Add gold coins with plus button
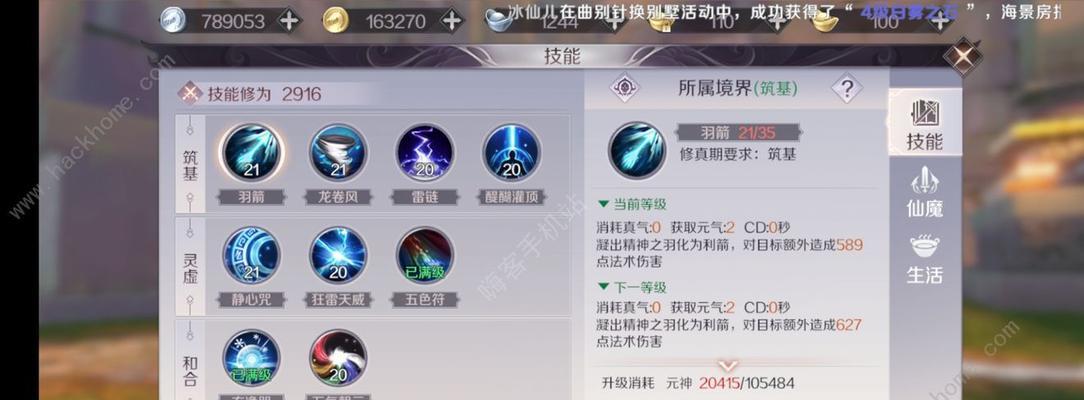Screen dimensions: 1084x400 click(451, 21)
